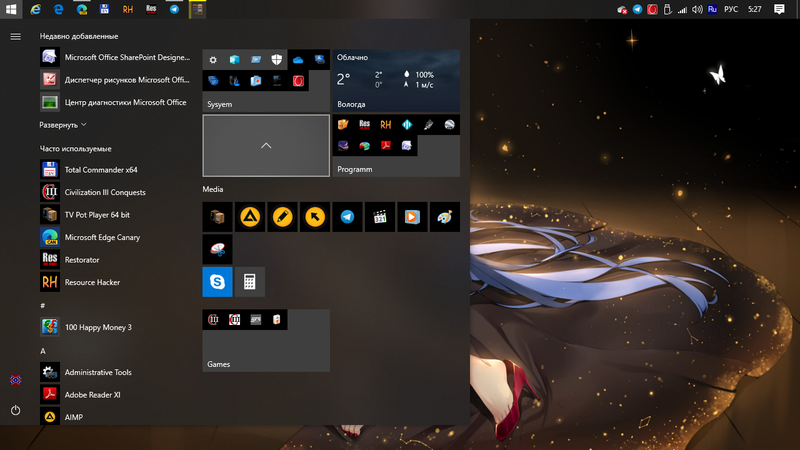Open Диспетчер рисунков Microsoft Office

(x=116, y=80)
